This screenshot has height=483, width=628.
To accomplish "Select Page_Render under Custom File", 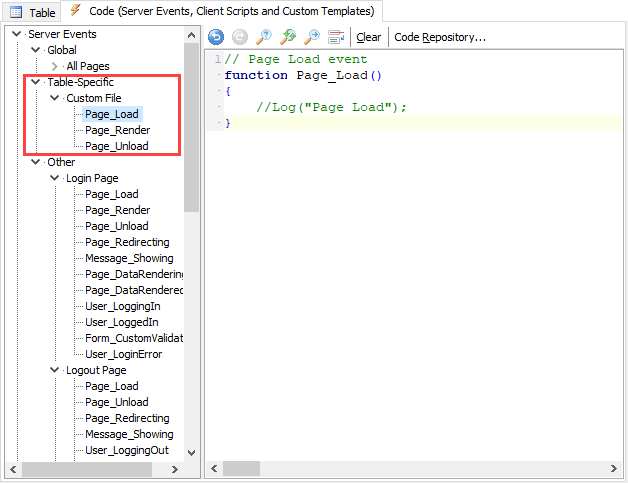I will 117,130.
